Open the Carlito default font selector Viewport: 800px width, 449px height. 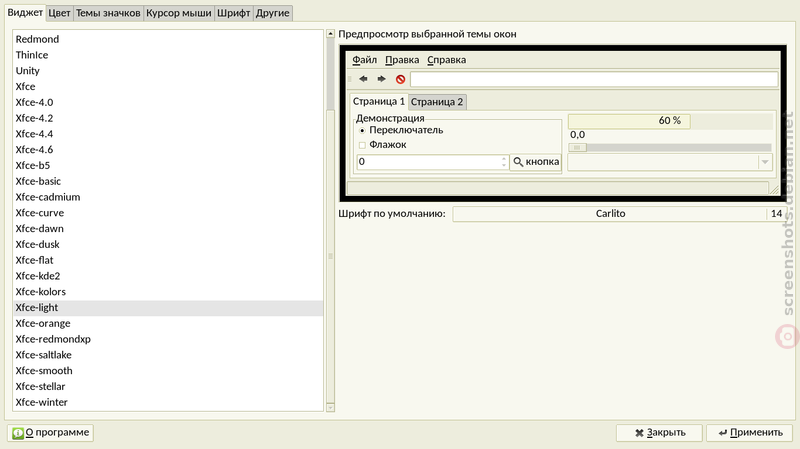coord(610,214)
